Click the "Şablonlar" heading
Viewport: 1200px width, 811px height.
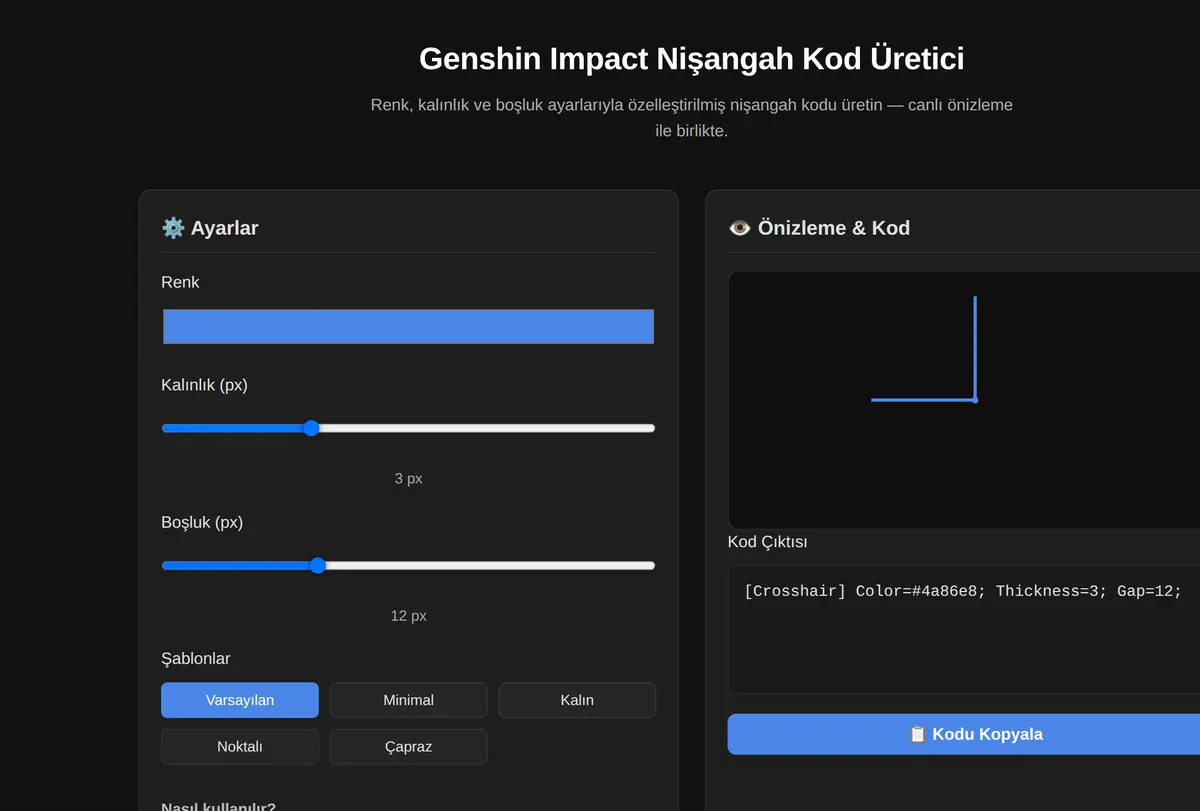[x=196, y=658]
